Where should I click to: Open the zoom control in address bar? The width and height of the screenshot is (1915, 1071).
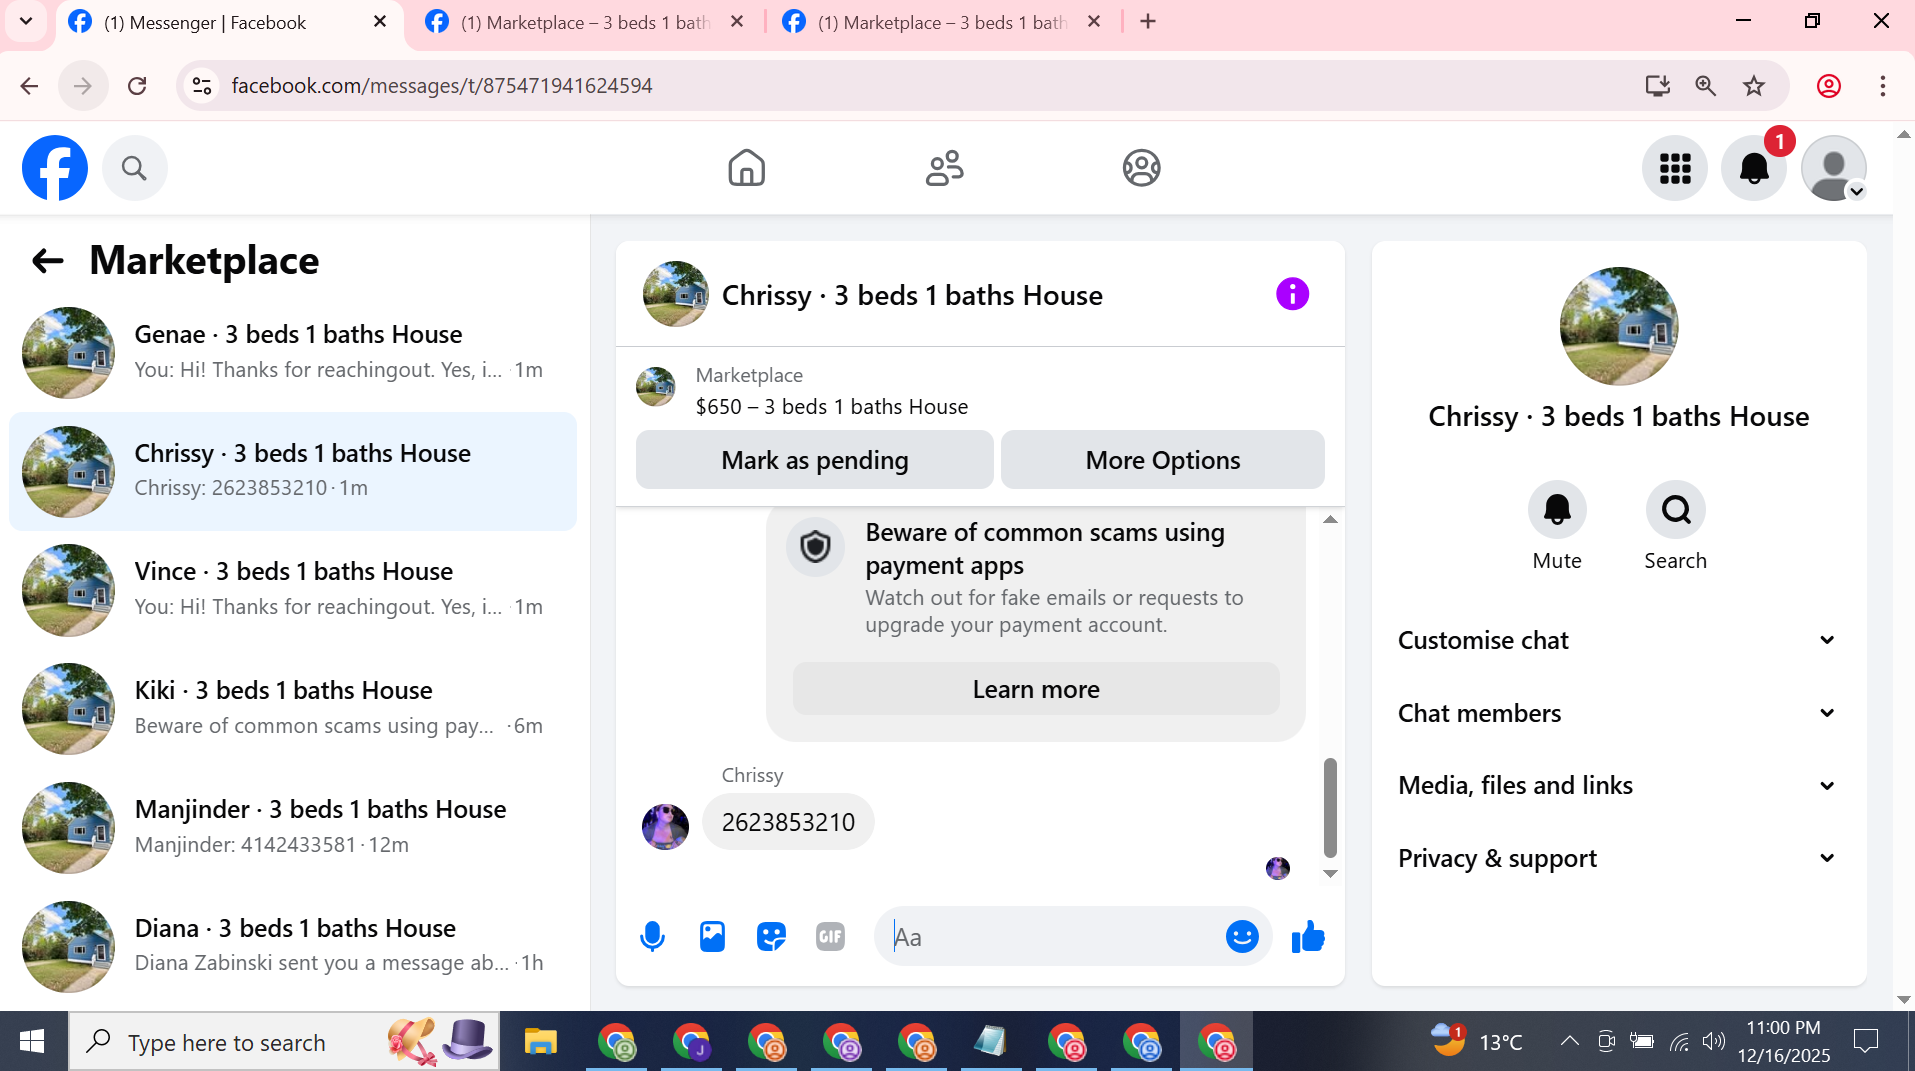(1705, 86)
